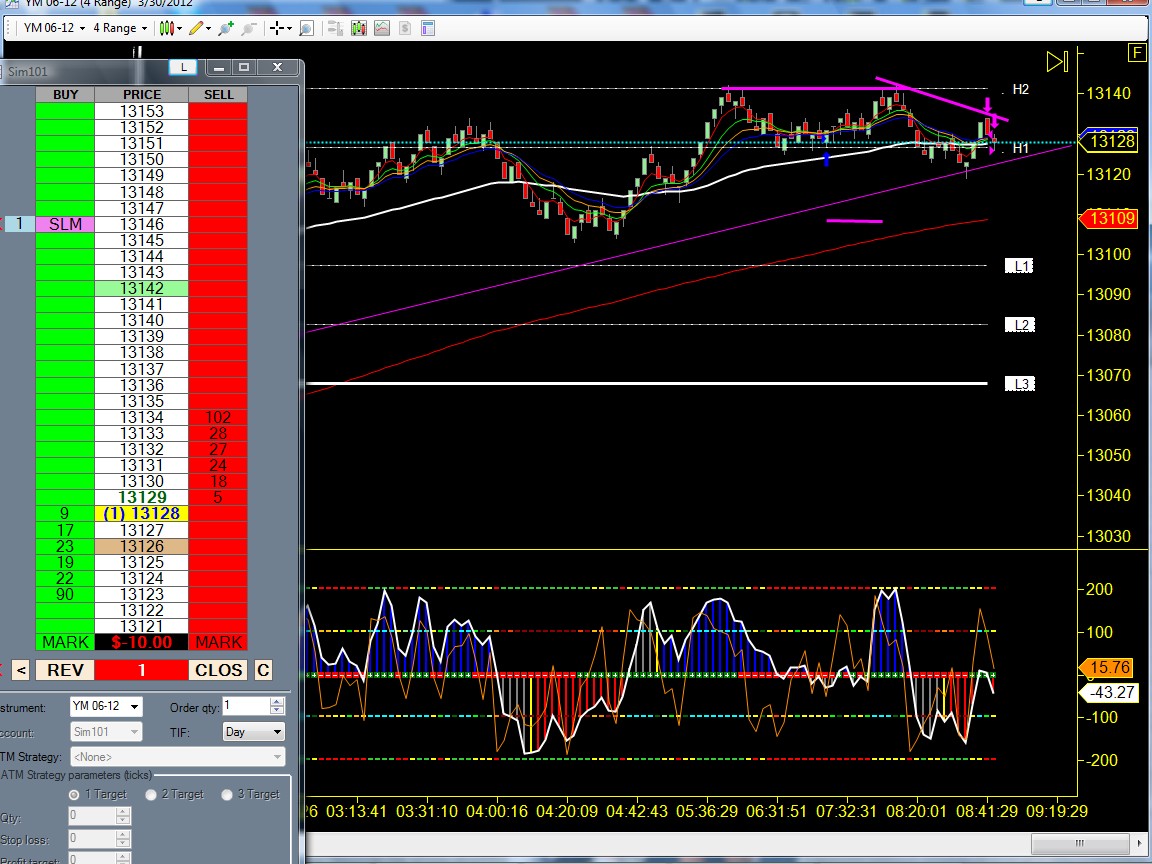Open the Account Sim101 combo box

pyautogui.click(x=106, y=732)
